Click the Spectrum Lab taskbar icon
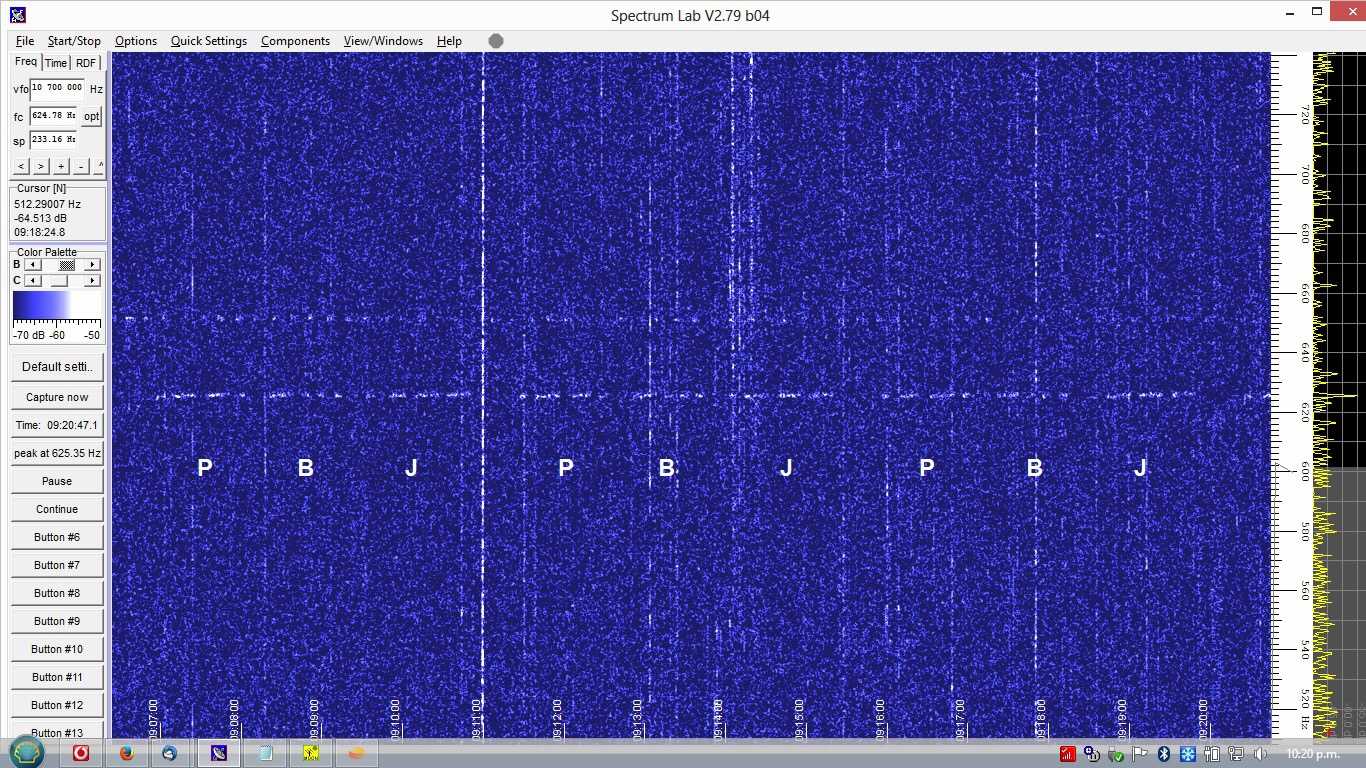 [x=219, y=753]
